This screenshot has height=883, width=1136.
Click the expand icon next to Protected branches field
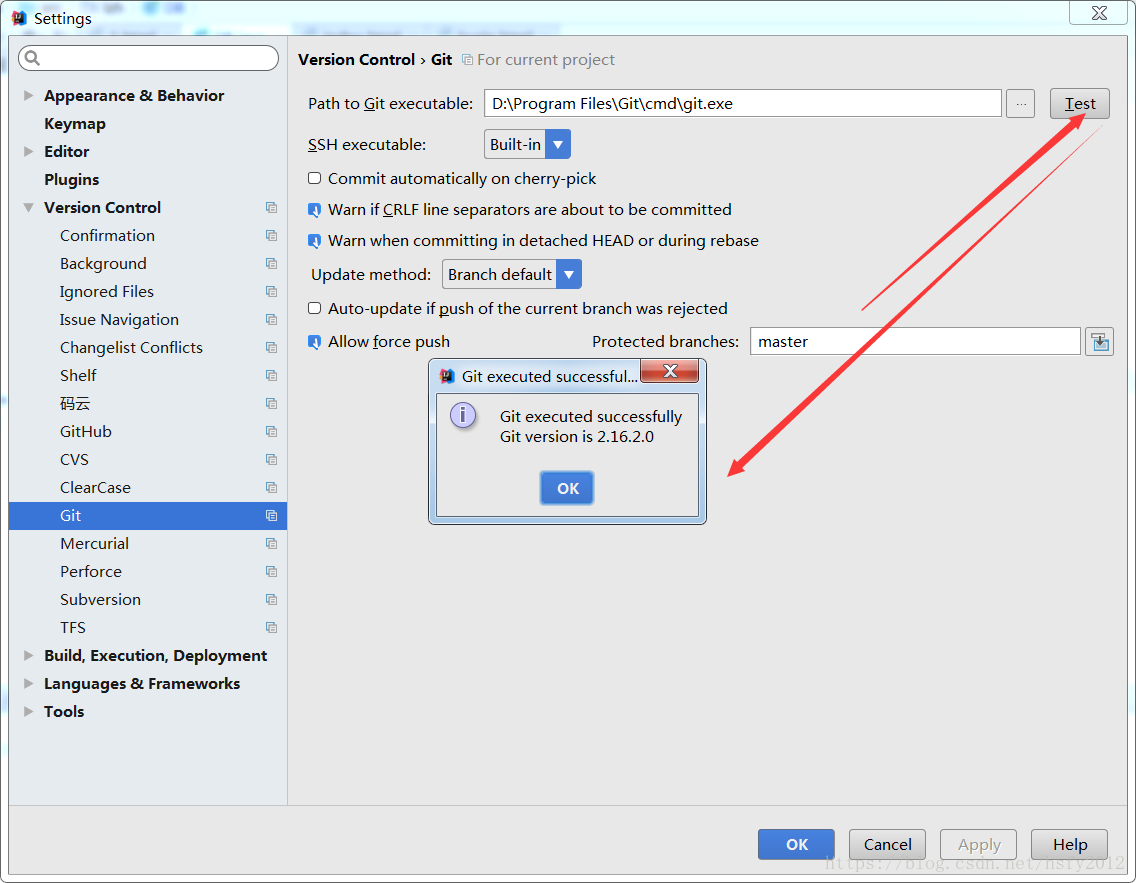tap(1099, 341)
